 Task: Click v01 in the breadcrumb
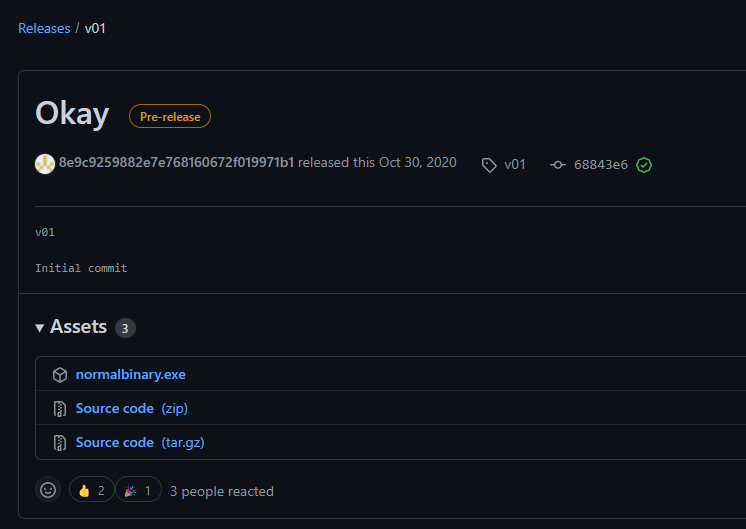tap(95, 28)
